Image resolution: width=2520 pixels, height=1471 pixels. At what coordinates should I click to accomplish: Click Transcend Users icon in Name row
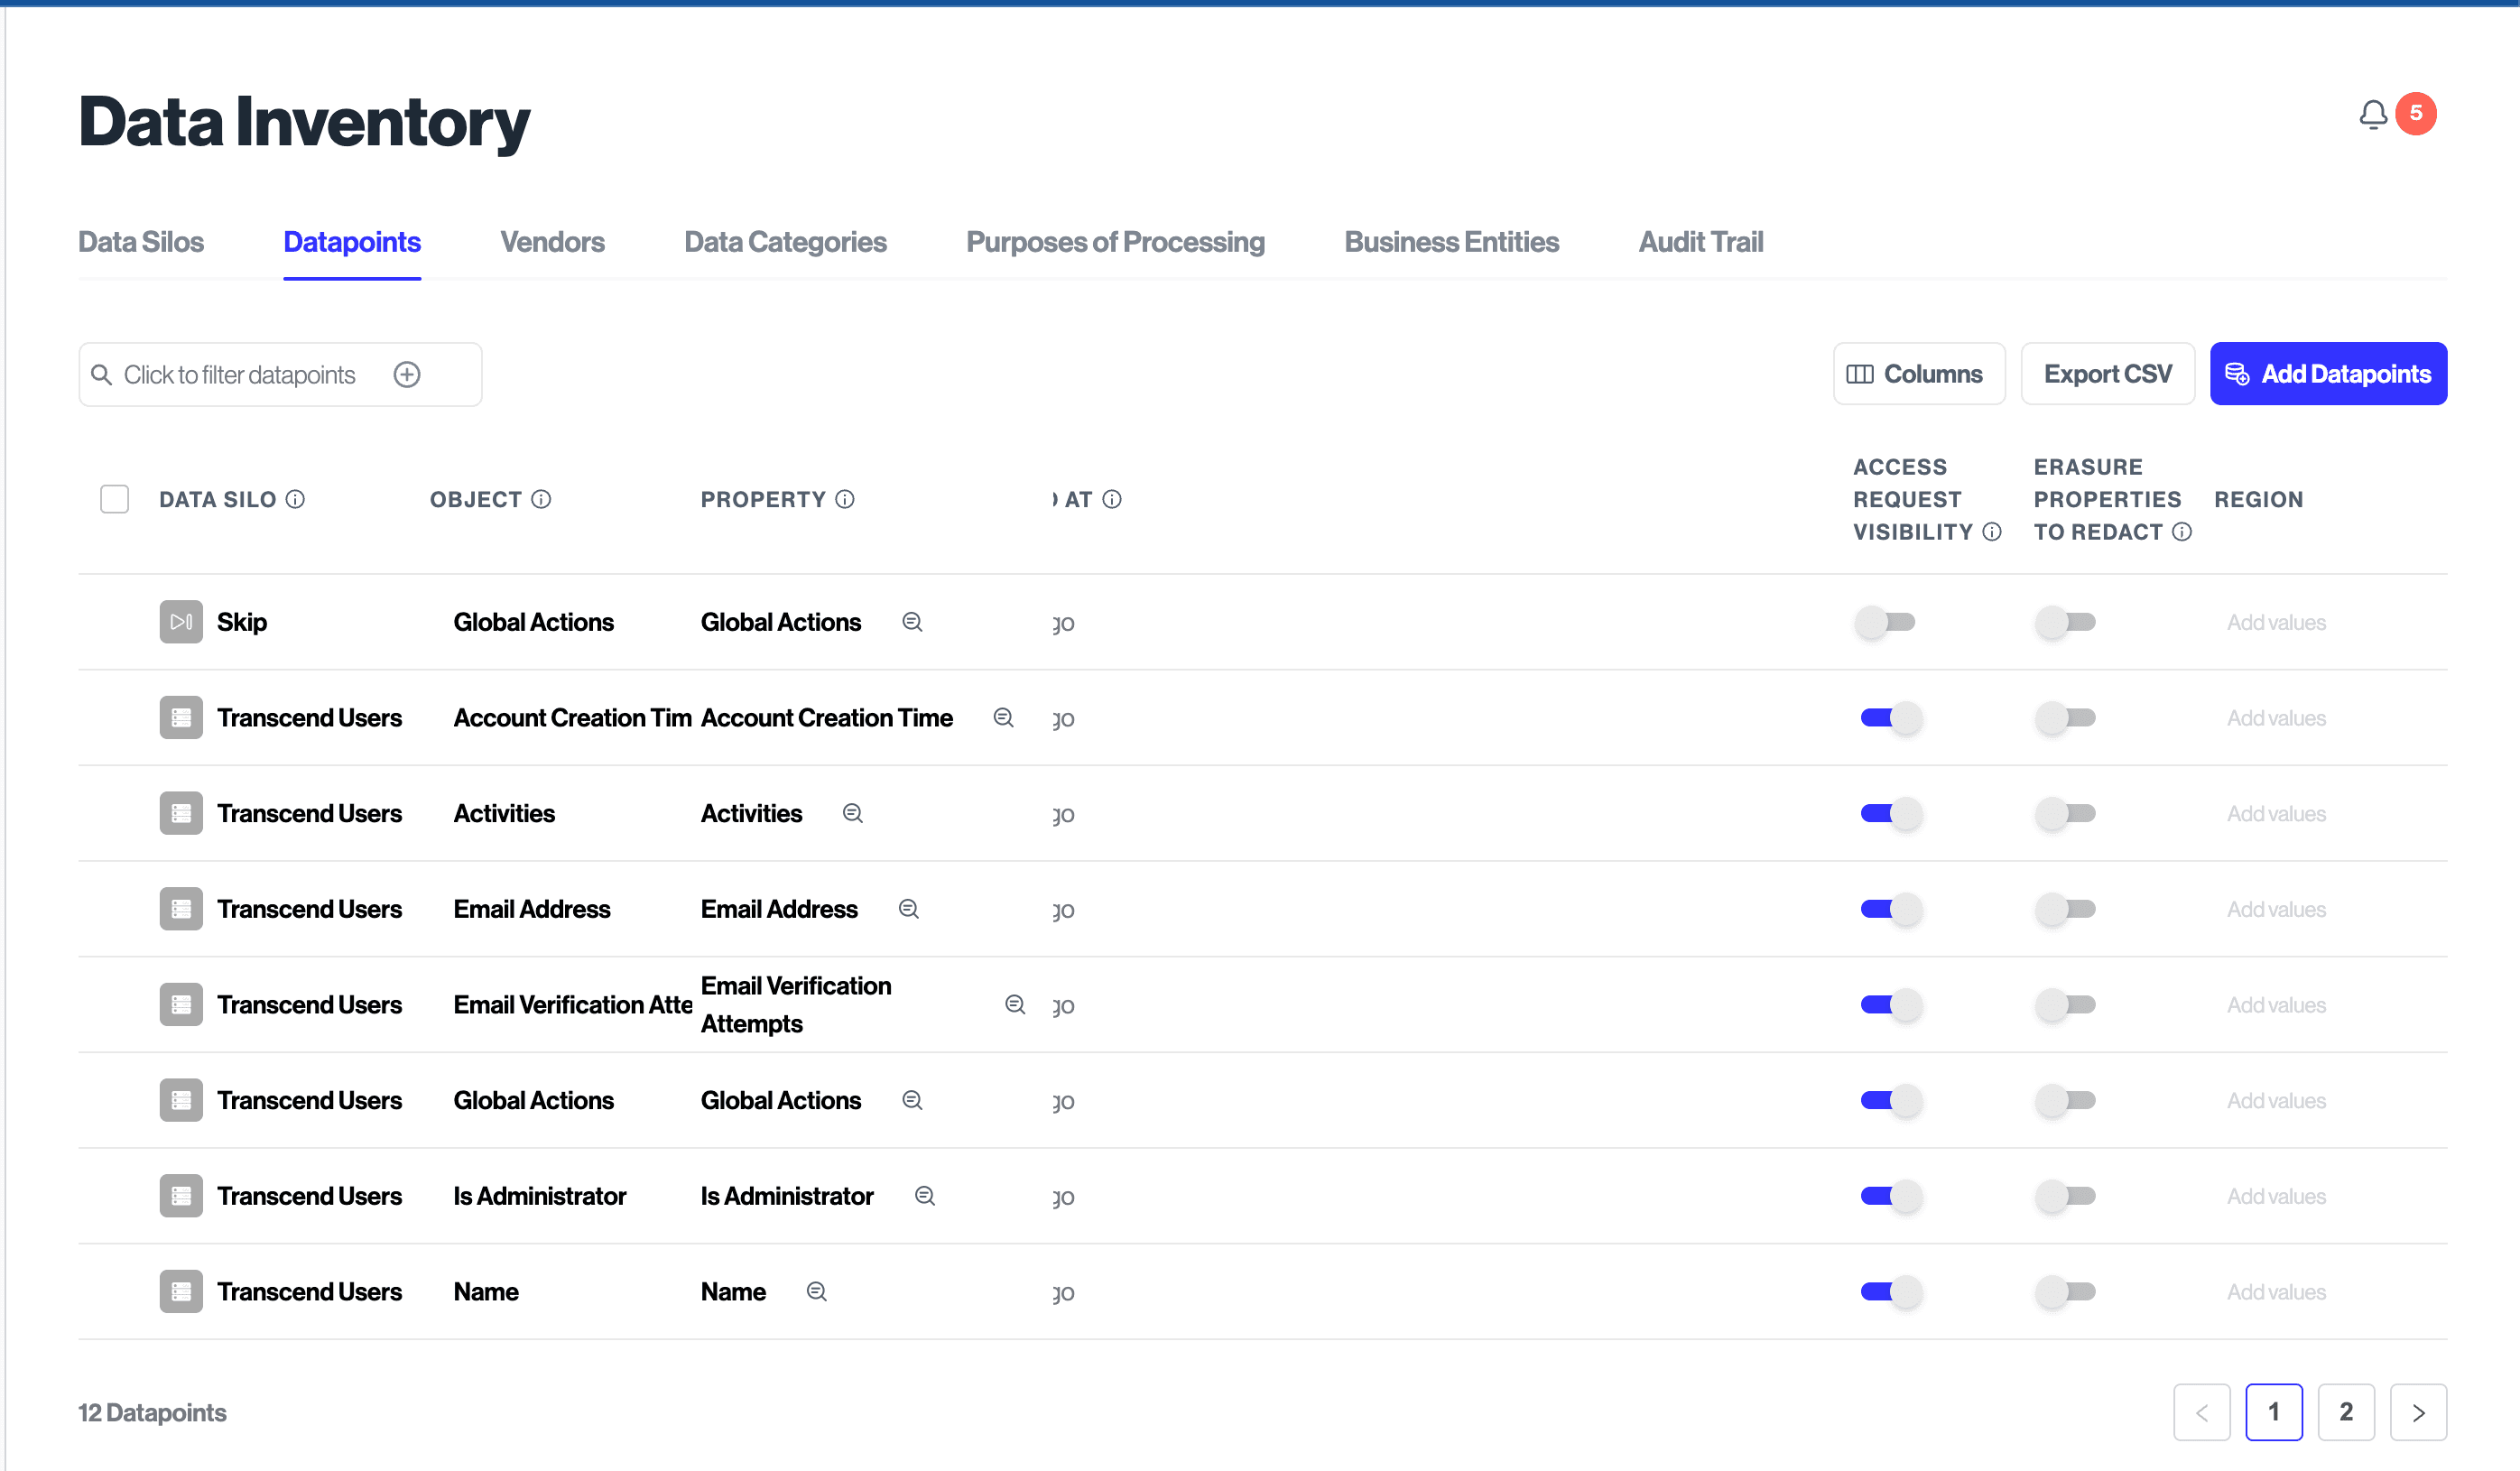pyautogui.click(x=181, y=1292)
